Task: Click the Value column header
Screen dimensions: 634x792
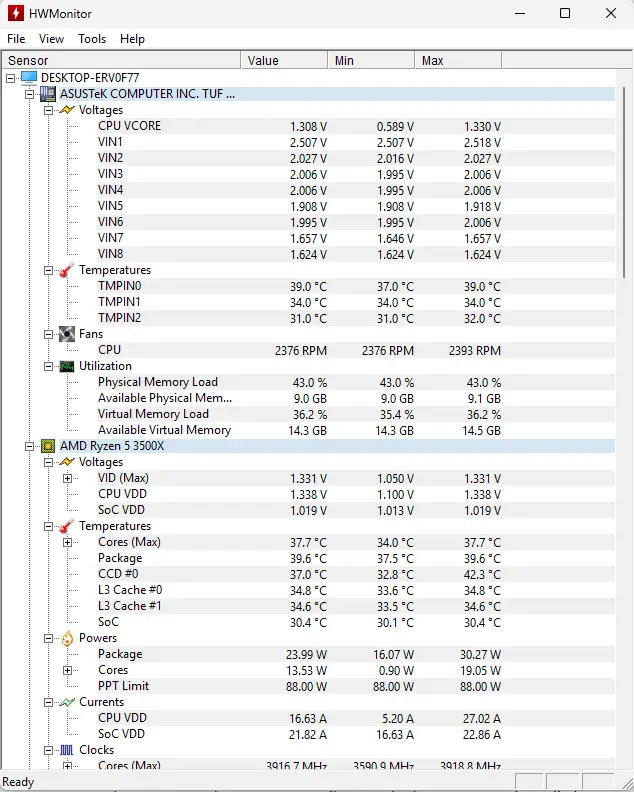Action: pyautogui.click(x=284, y=61)
